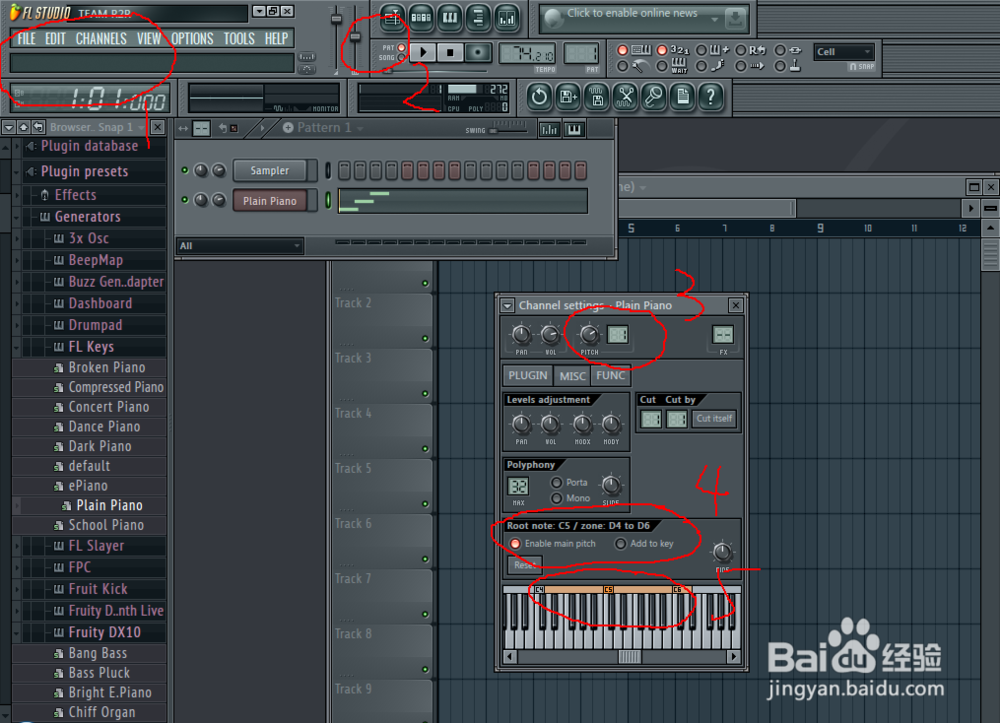Toggle step editing mode option
This screenshot has width=1000, height=723.
pos(702,66)
